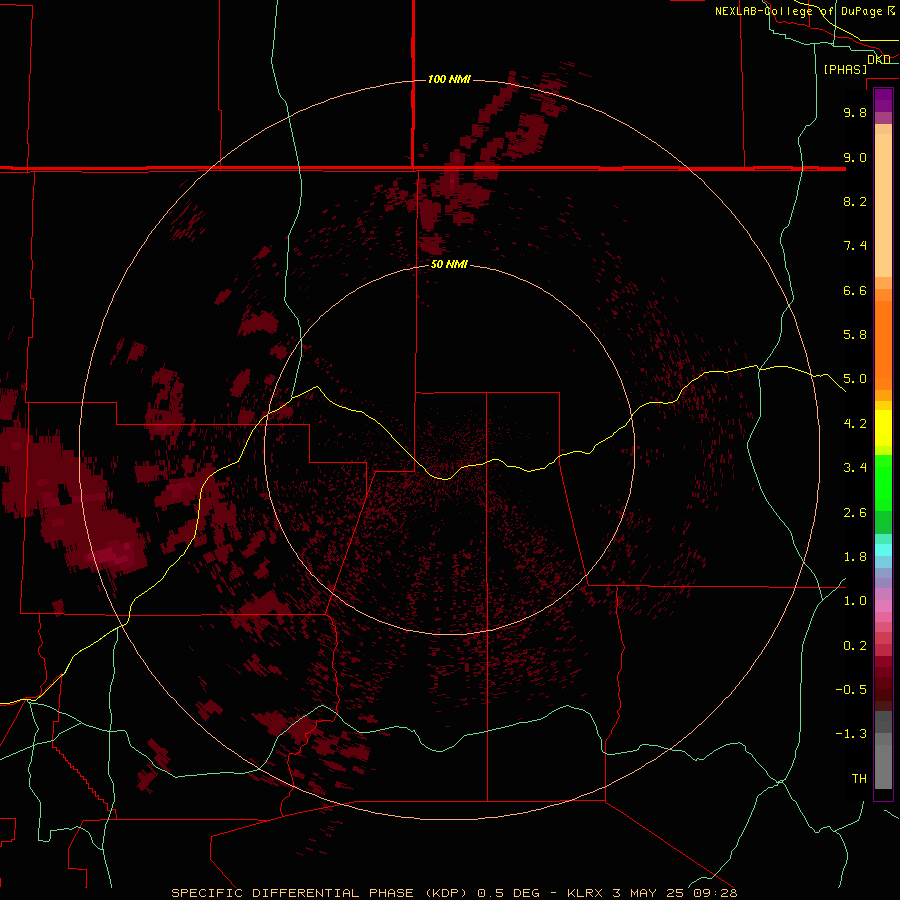Click the NEXLAB-College of DuPage credit text

click(x=799, y=11)
